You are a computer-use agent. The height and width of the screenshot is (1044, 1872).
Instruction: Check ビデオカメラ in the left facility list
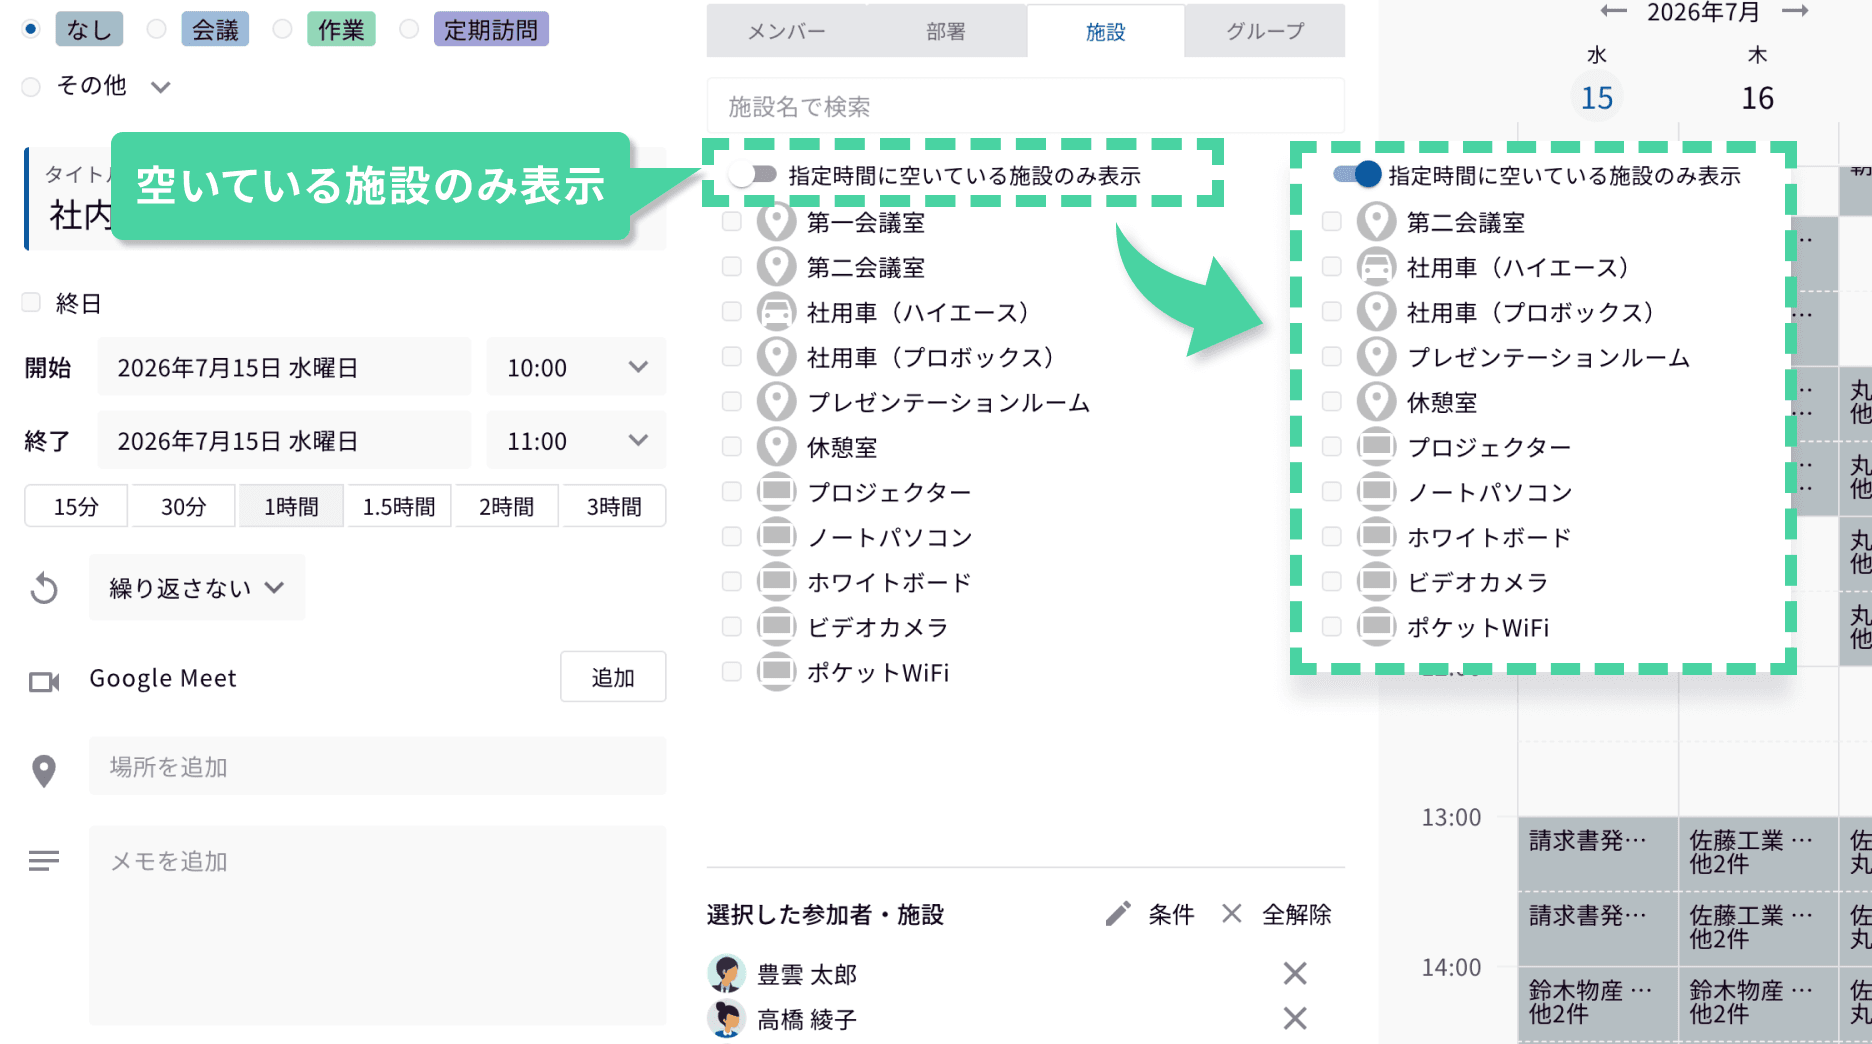(732, 626)
